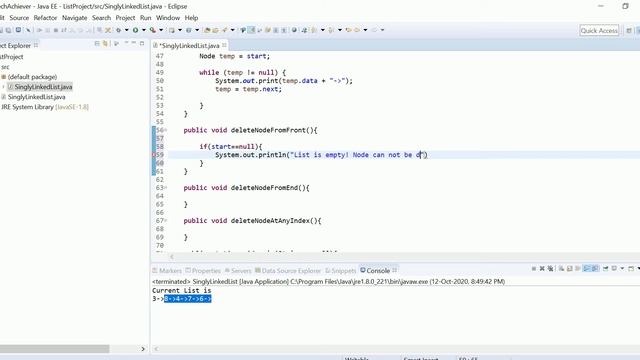This screenshot has width=640, height=360.
Task: Switch to the Data Source Explorer tab
Action: [288, 271]
